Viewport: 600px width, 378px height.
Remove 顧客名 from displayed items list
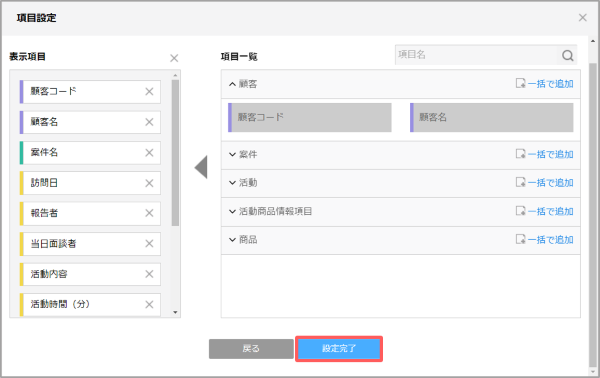coord(149,122)
